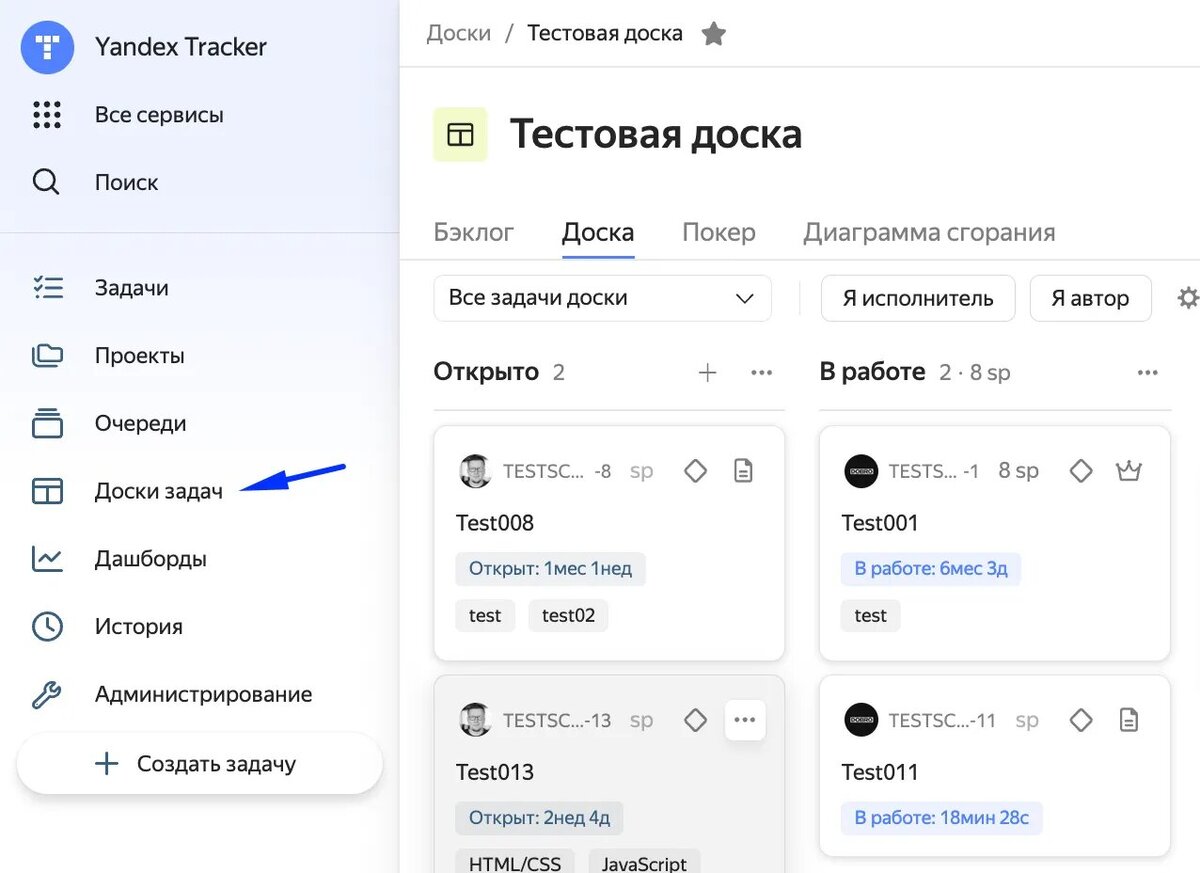This screenshot has height=873, width=1200.
Task: Click the Yandex Tracker logo icon
Action: click(47, 47)
